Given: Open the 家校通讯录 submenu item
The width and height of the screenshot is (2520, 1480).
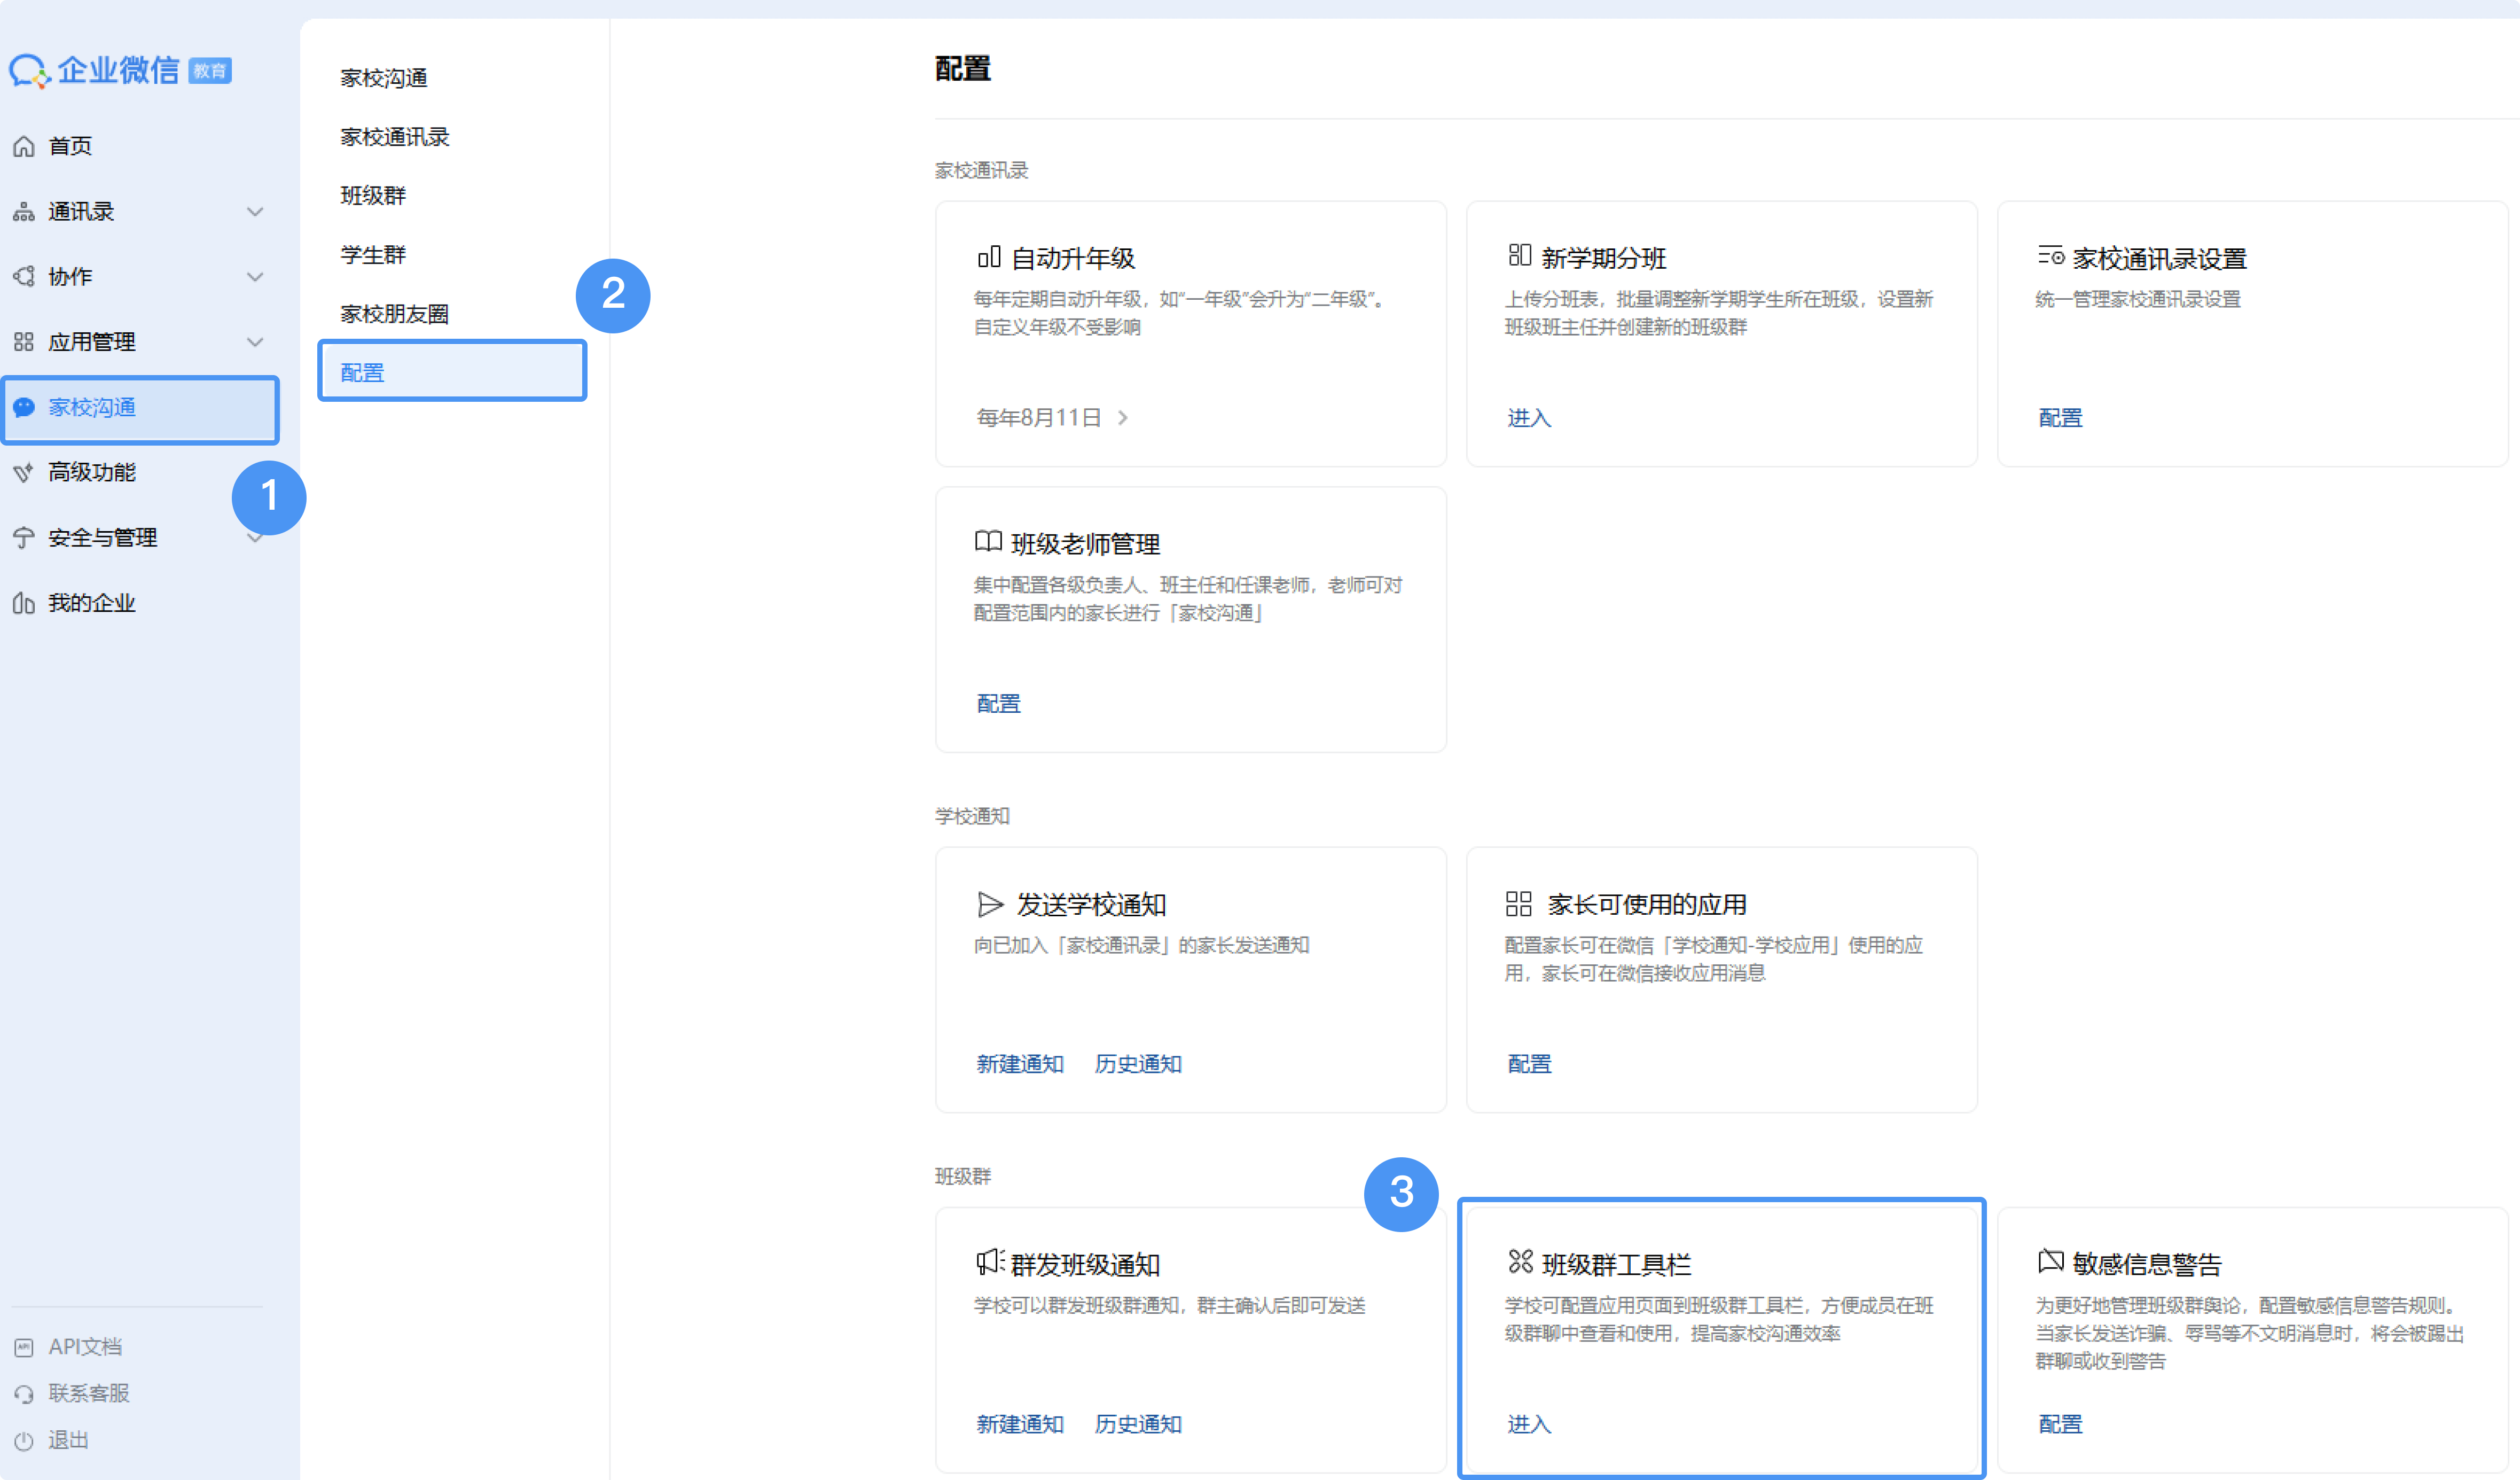Looking at the screenshot, I should (x=395, y=137).
